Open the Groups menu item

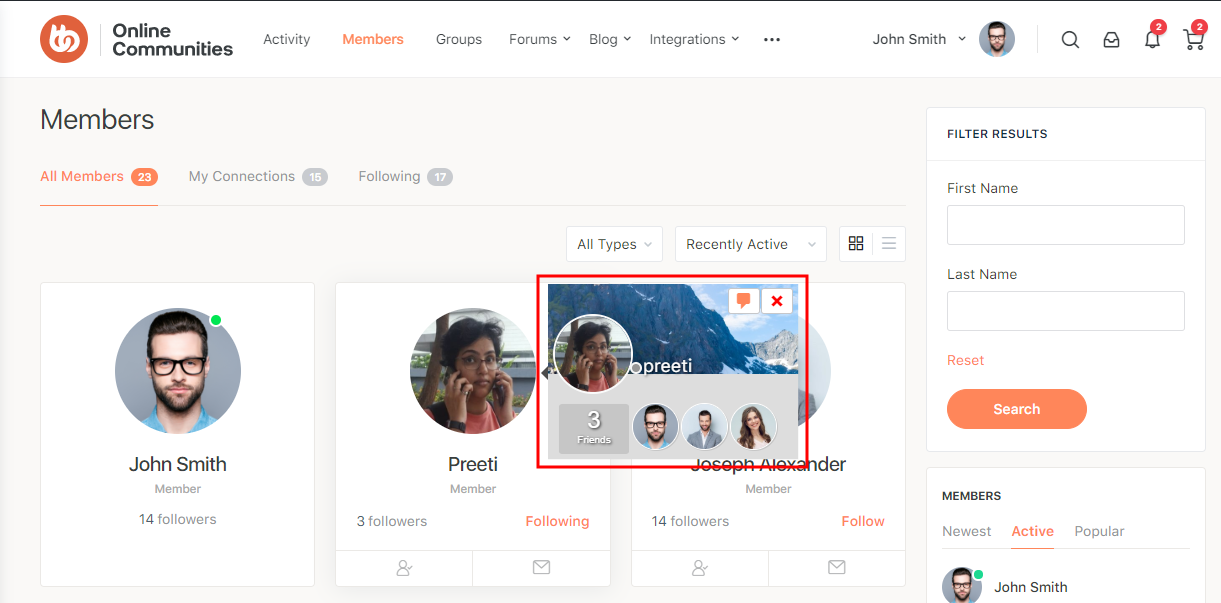pyautogui.click(x=459, y=40)
